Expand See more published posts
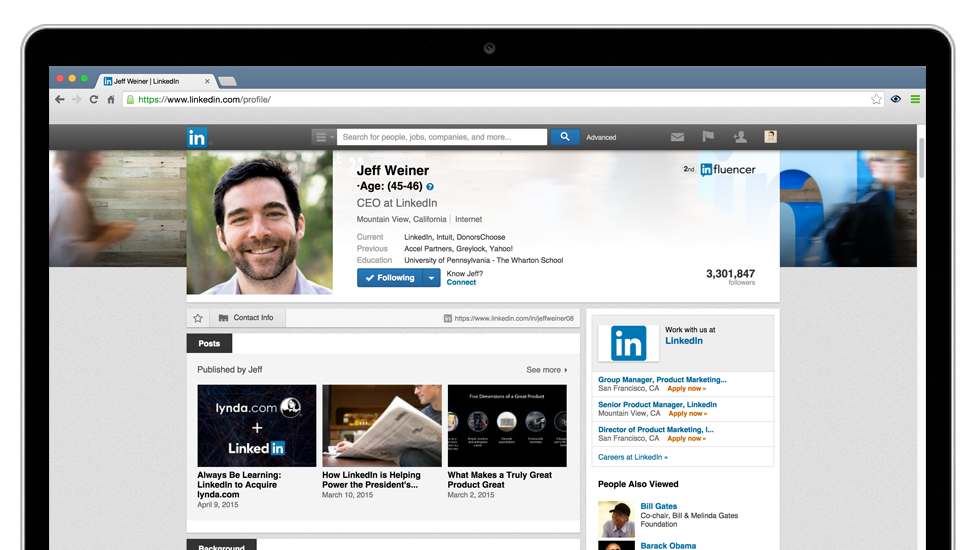This screenshot has width=976, height=550. (547, 370)
